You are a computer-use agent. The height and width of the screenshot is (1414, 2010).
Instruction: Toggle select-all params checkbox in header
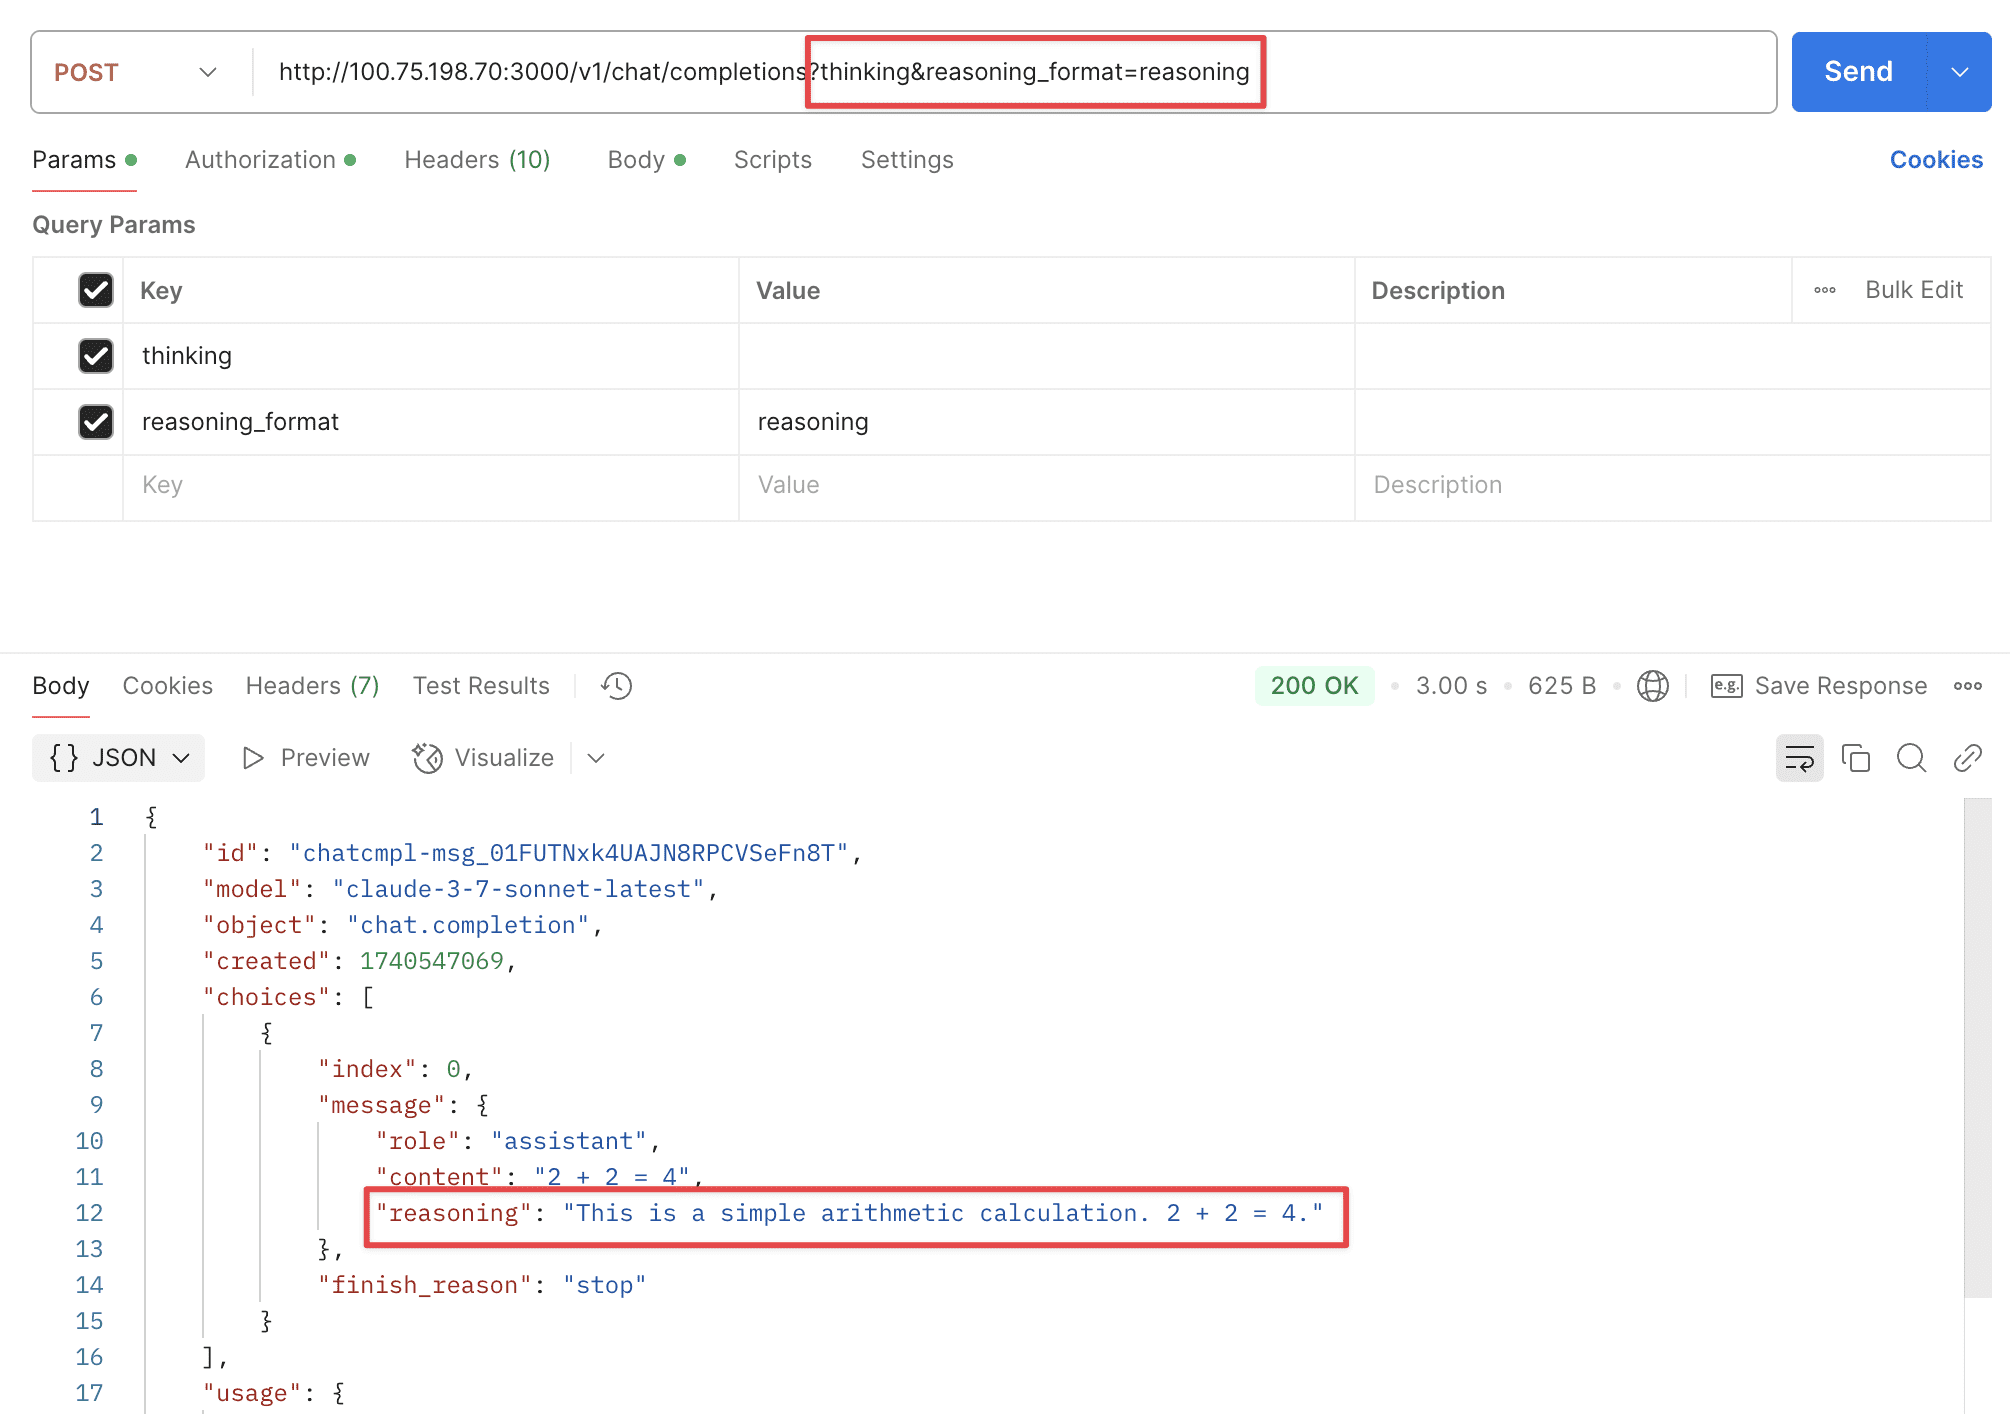point(96,290)
